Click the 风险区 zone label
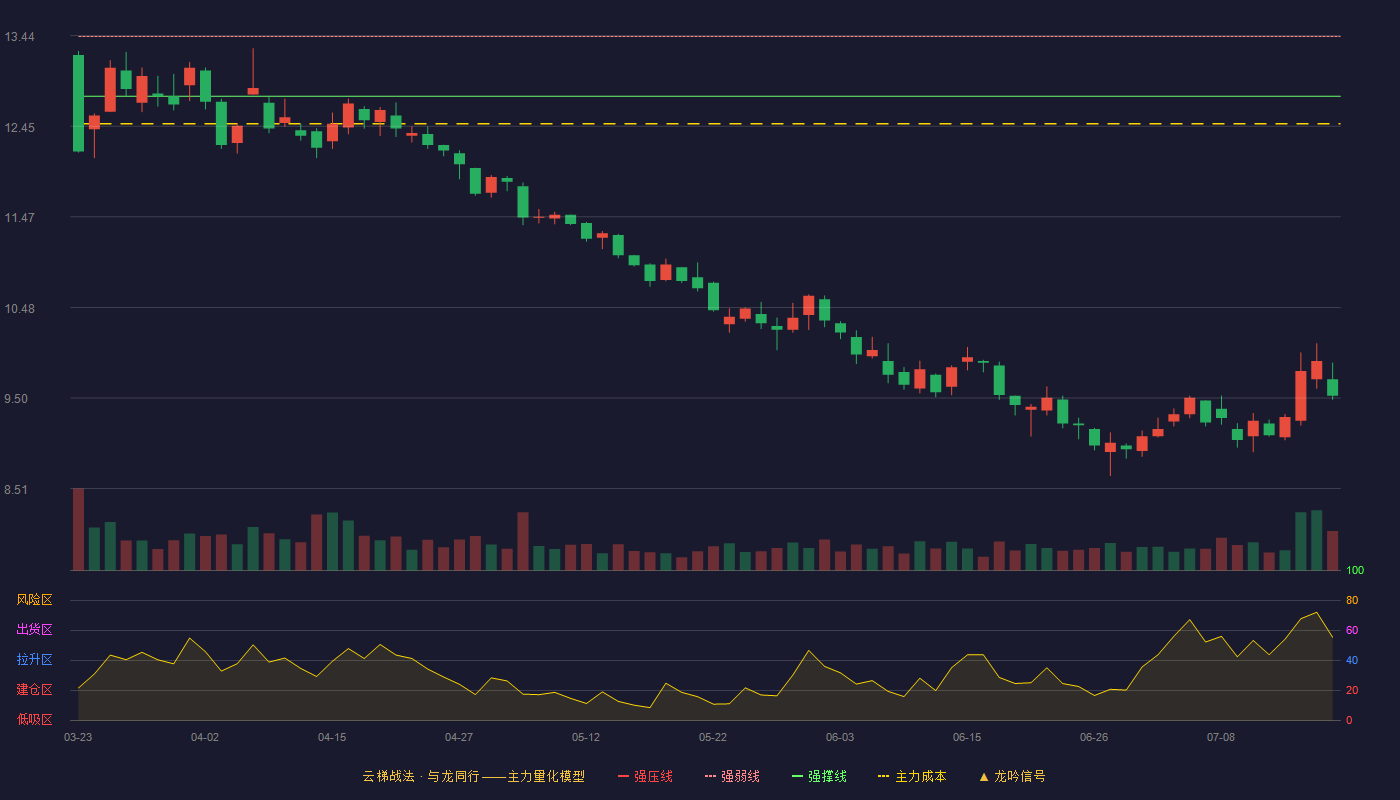The image size is (1400, 800). click(x=34, y=600)
